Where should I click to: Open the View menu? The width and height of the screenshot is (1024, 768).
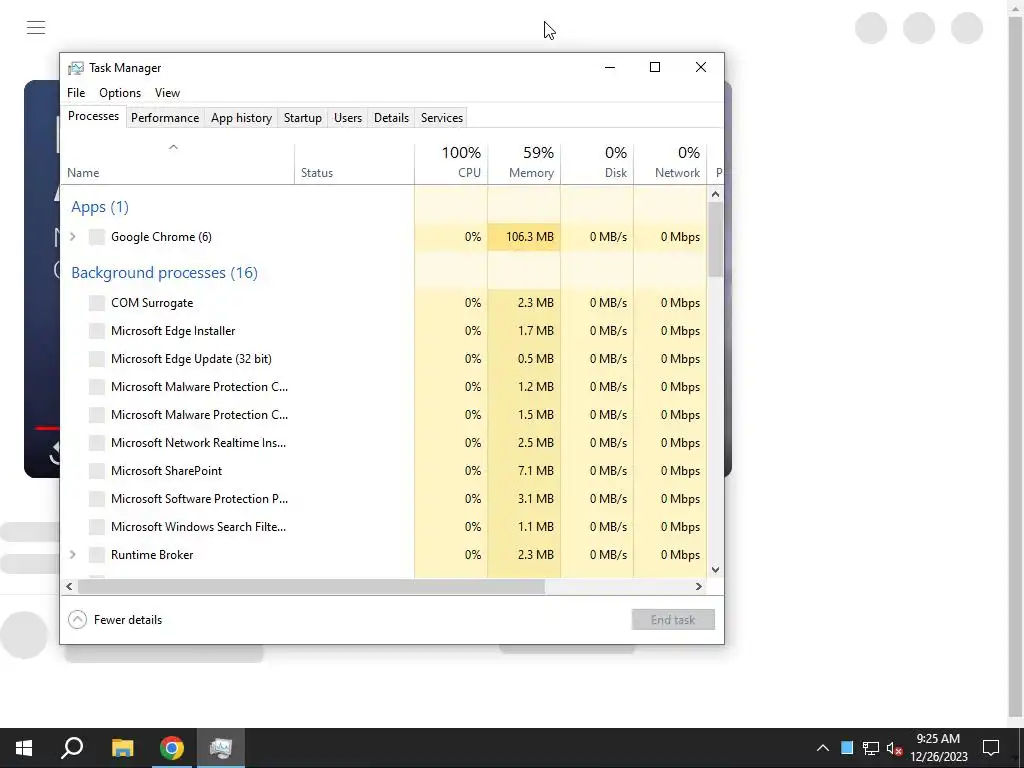pos(167,93)
